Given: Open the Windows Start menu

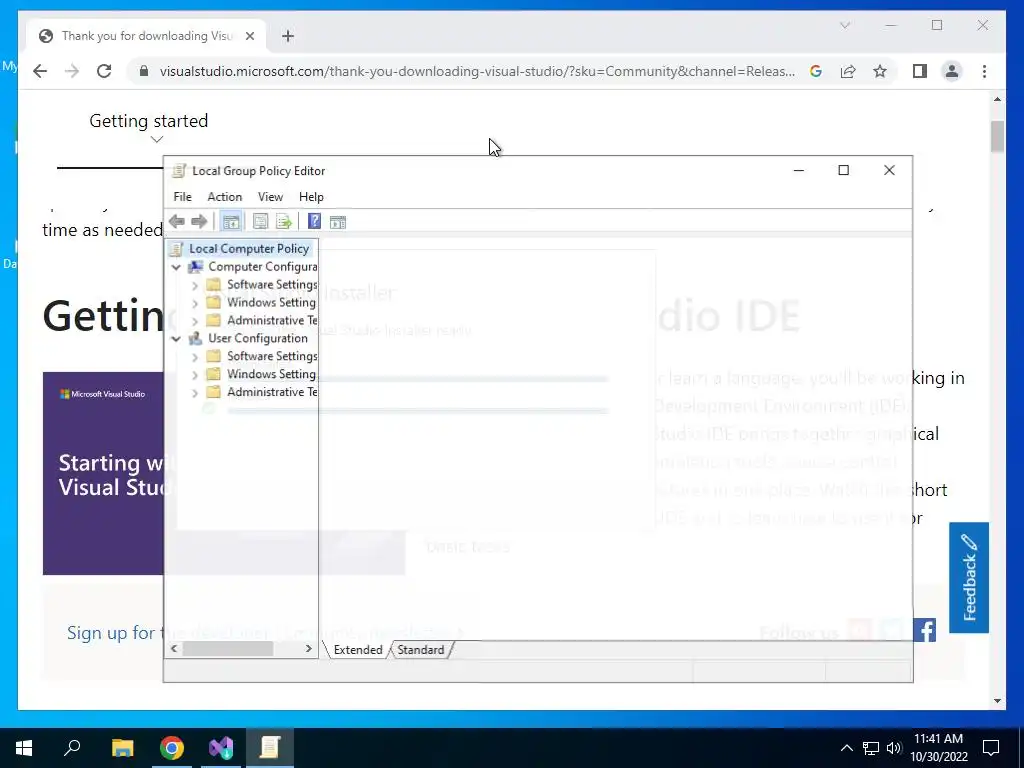Looking at the screenshot, I should (24, 748).
